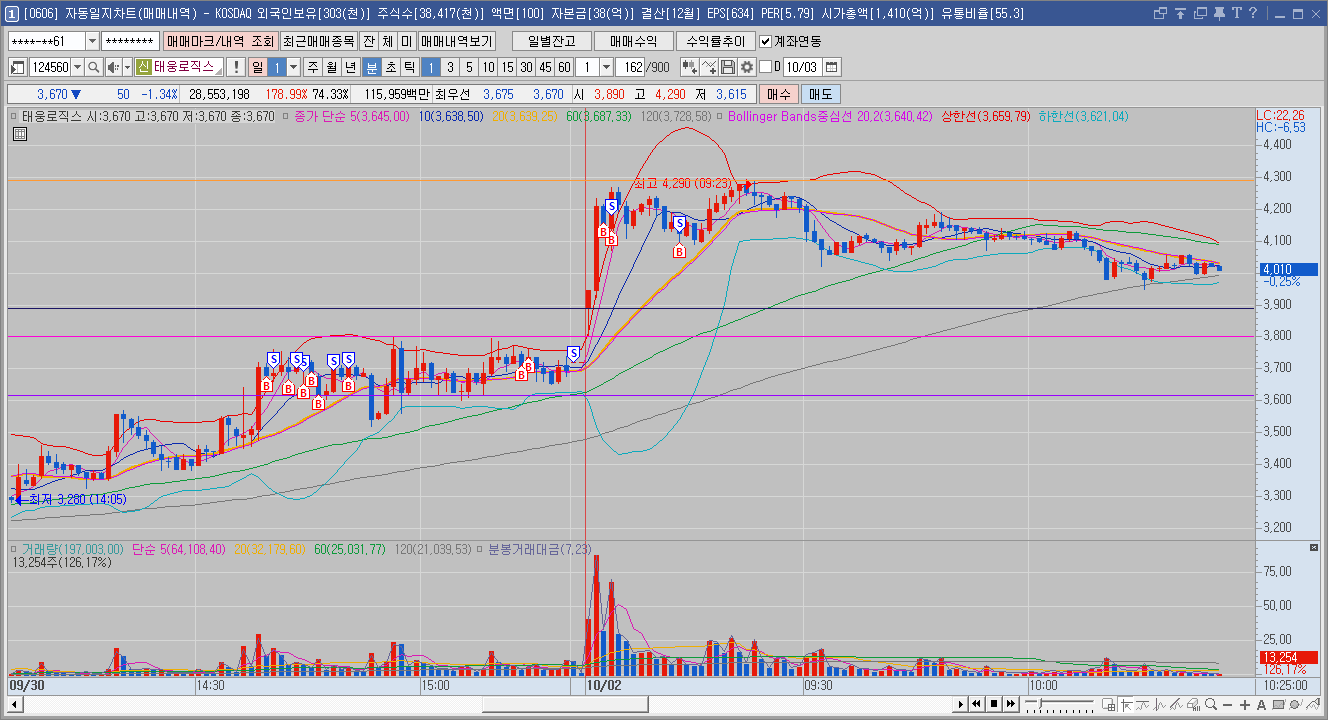Click the text A annotation icon
This screenshot has height=720, width=1328.
tap(1262, 705)
